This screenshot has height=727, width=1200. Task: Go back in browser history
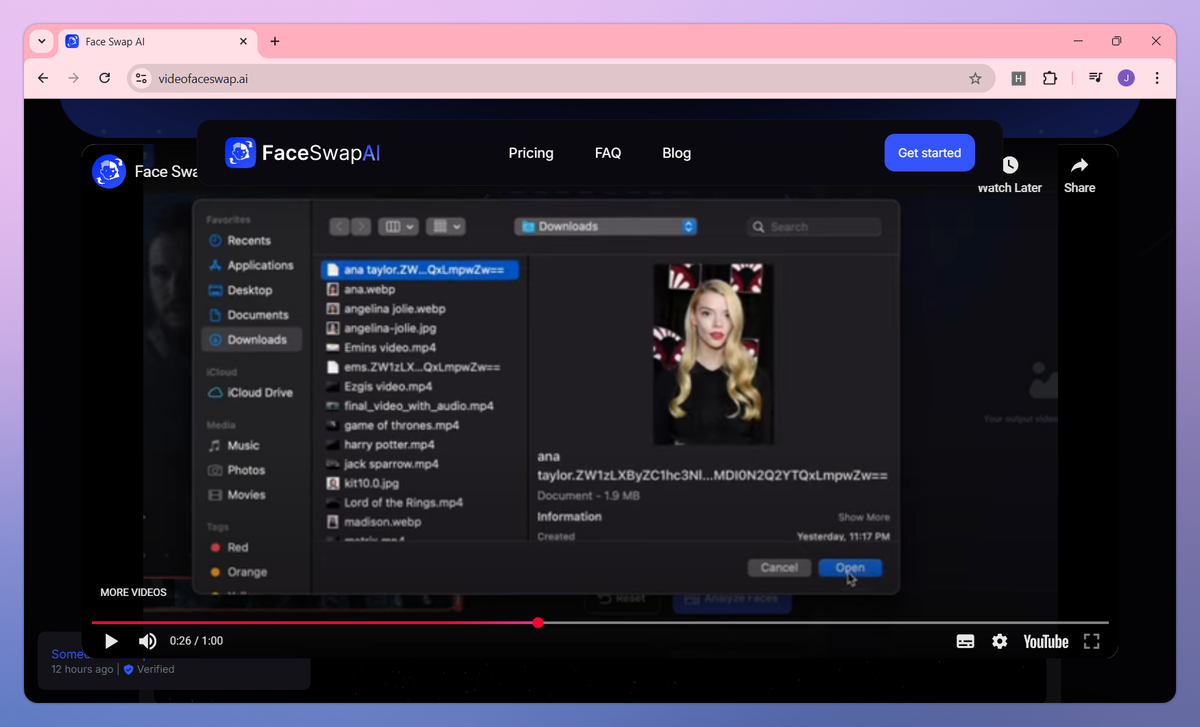(x=43, y=78)
